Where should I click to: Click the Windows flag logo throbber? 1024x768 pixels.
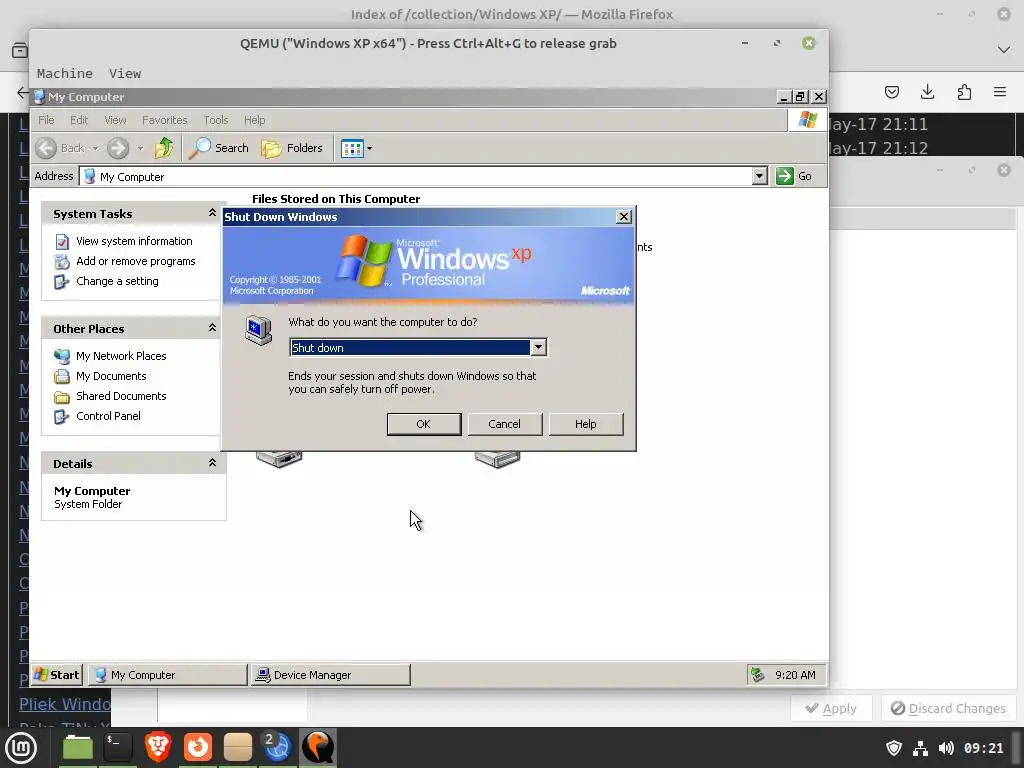tap(807, 120)
